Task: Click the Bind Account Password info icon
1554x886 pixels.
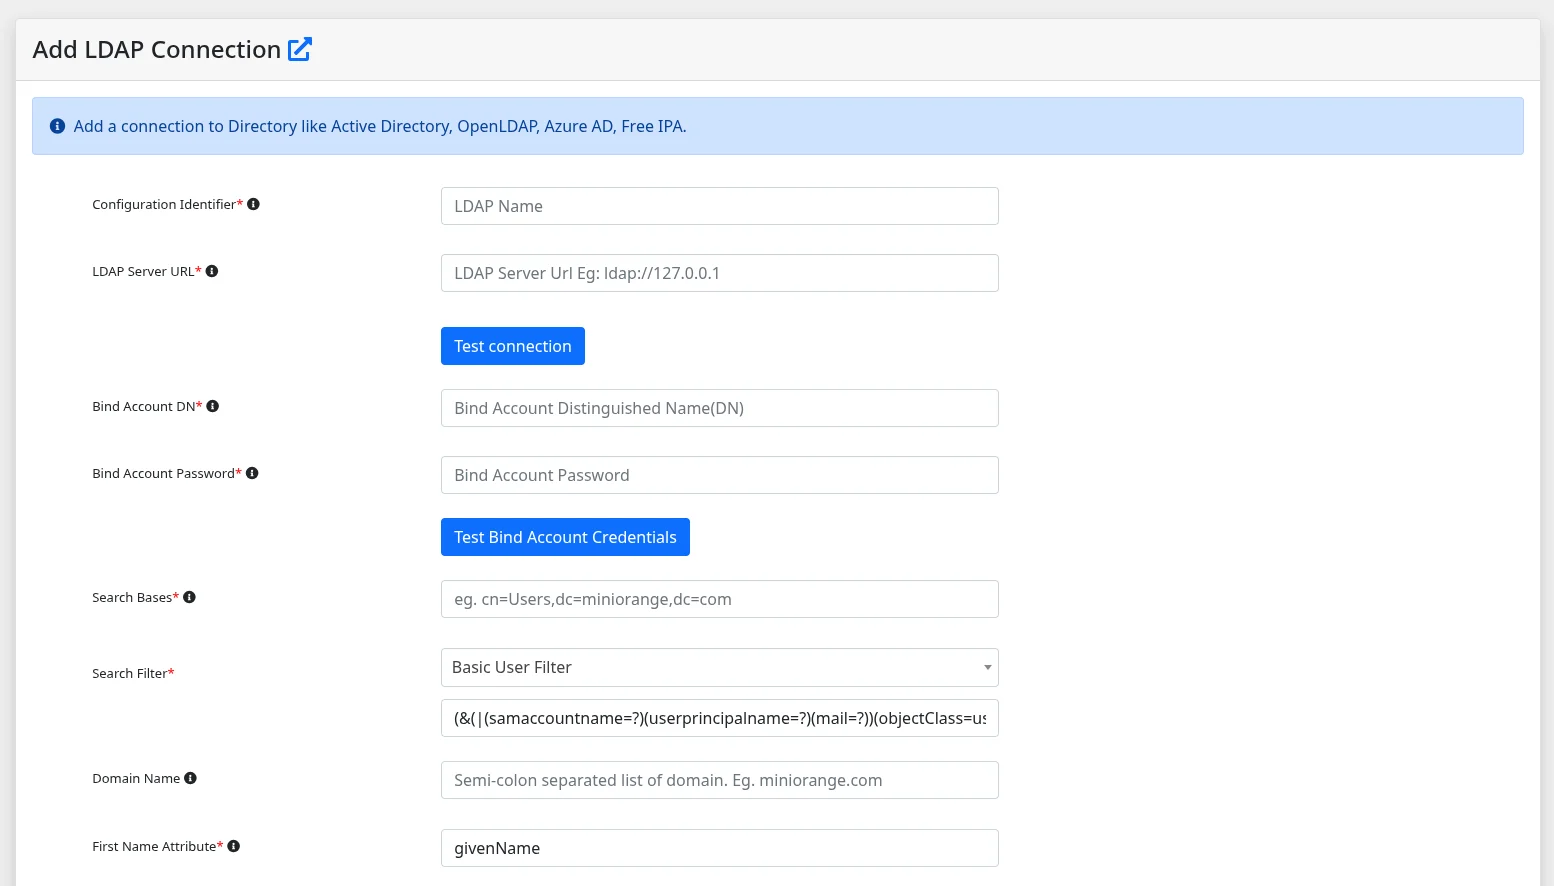Action: pyautogui.click(x=252, y=472)
